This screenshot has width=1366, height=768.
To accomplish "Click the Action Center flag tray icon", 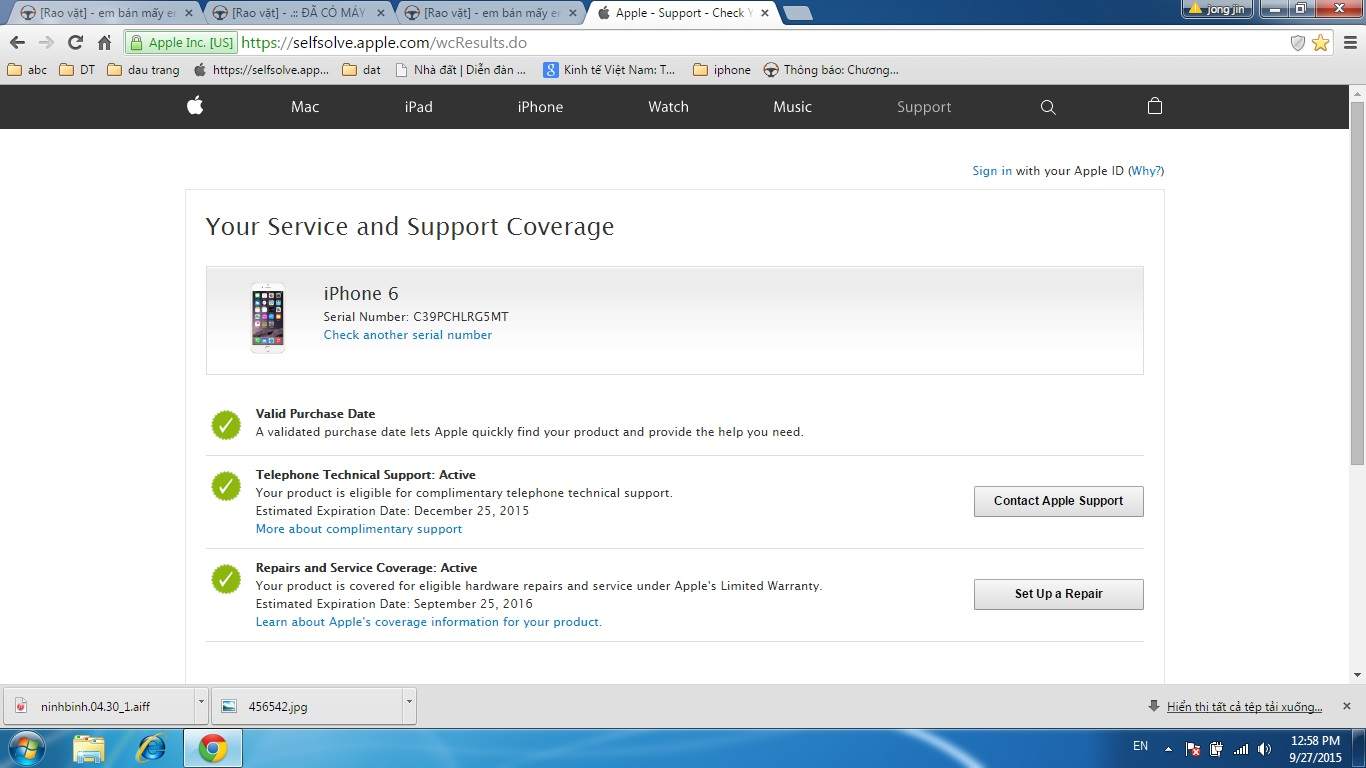I will tap(1193, 748).
